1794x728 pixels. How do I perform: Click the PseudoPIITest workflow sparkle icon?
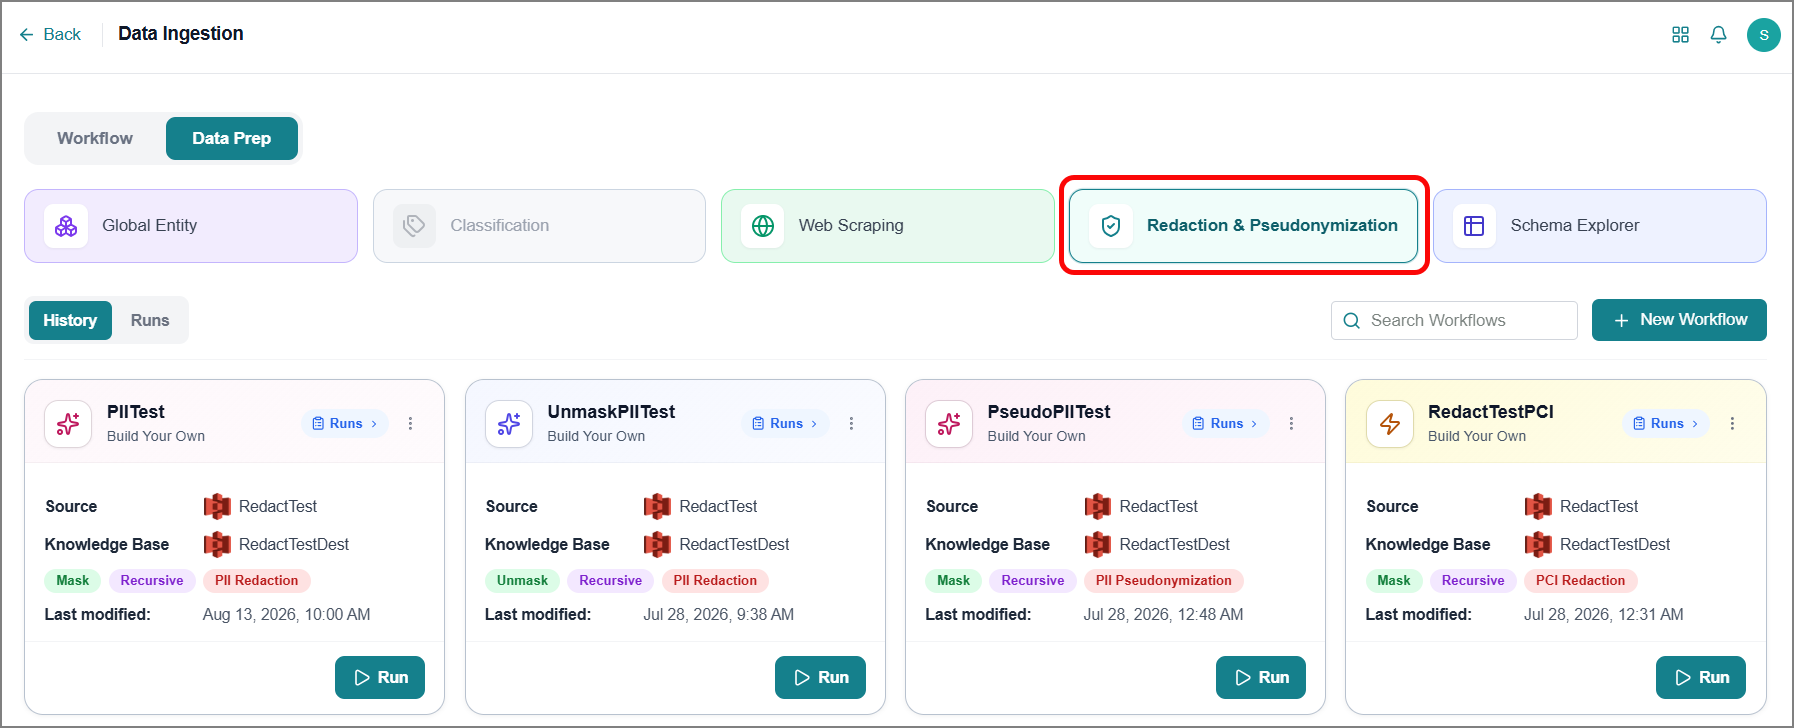click(949, 424)
